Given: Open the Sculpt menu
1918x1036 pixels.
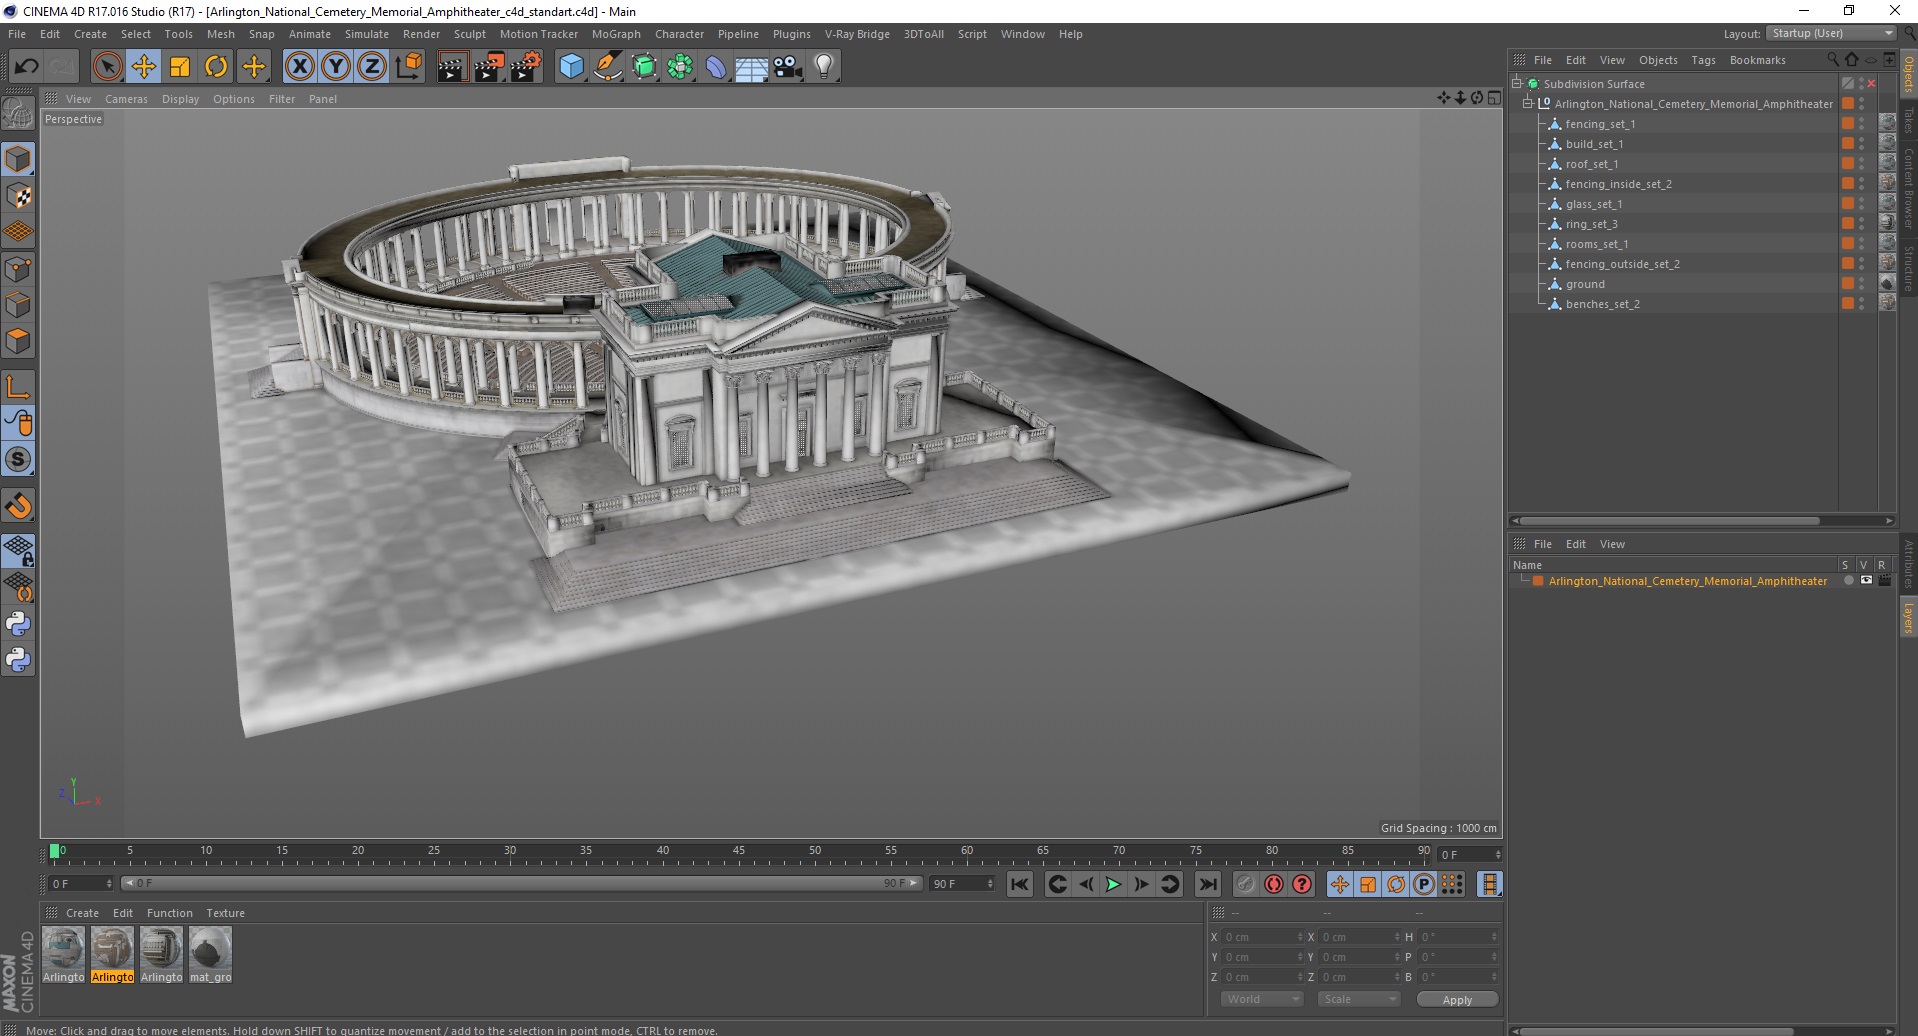Looking at the screenshot, I should (470, 34).
